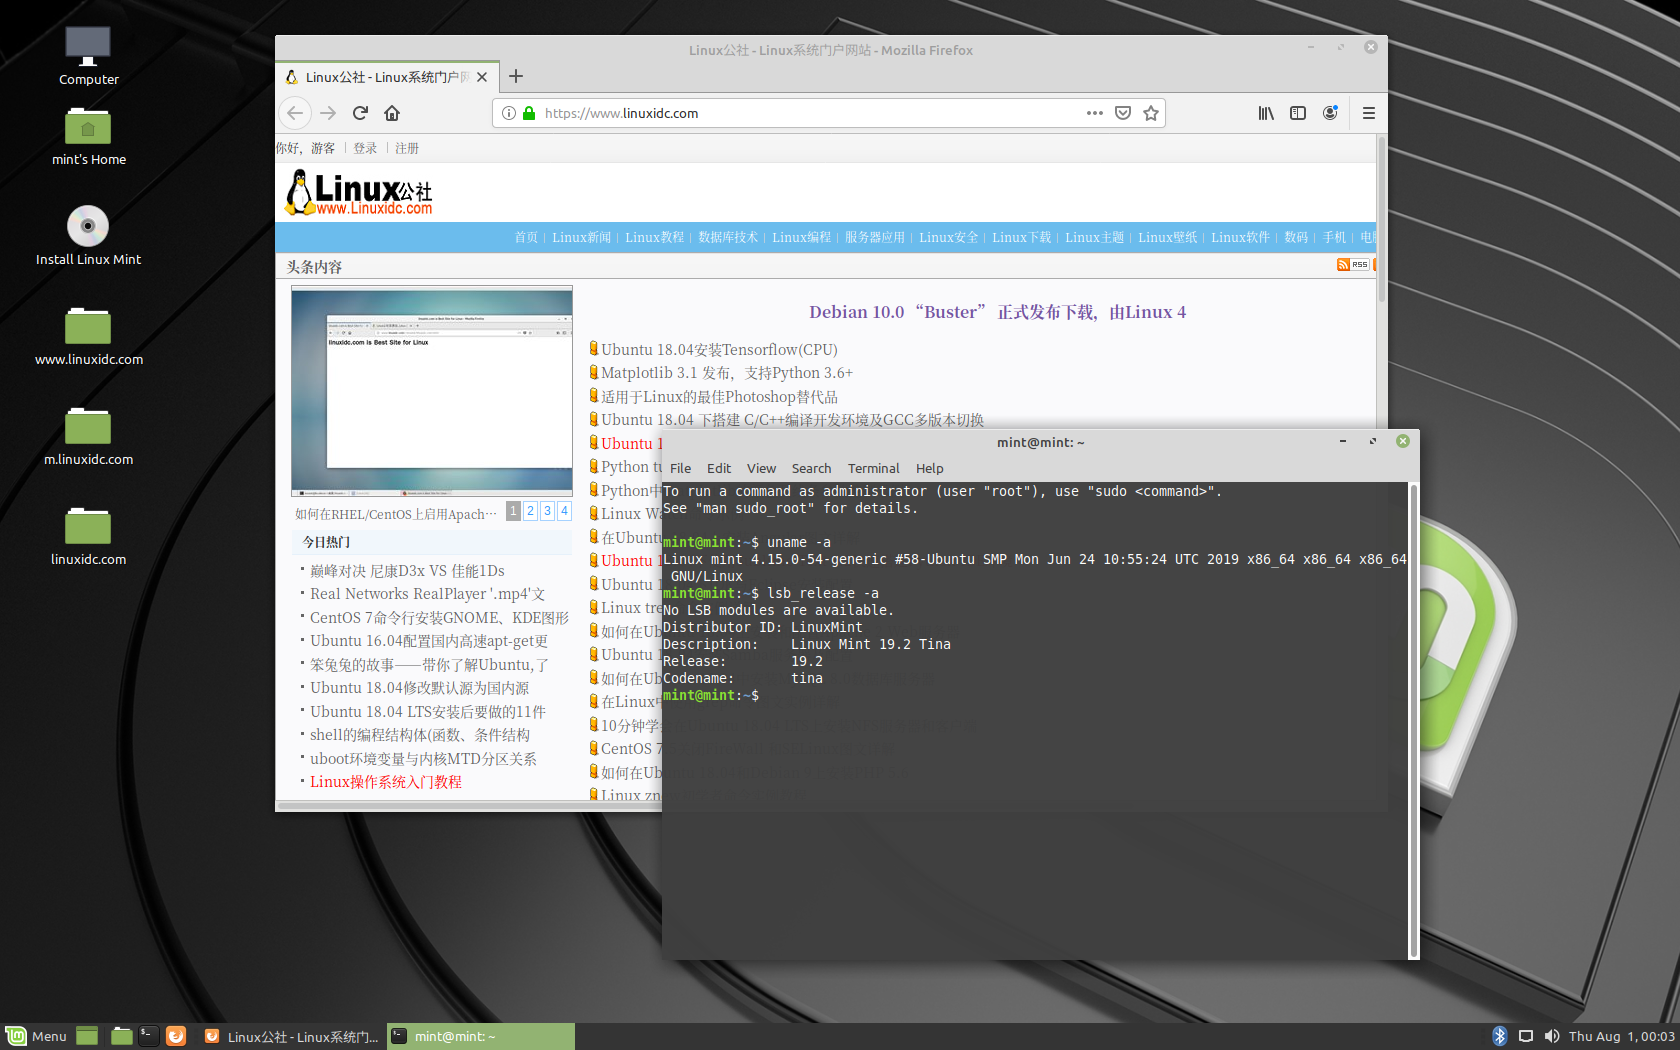Open the Firefox account icon

[1330, 113]
